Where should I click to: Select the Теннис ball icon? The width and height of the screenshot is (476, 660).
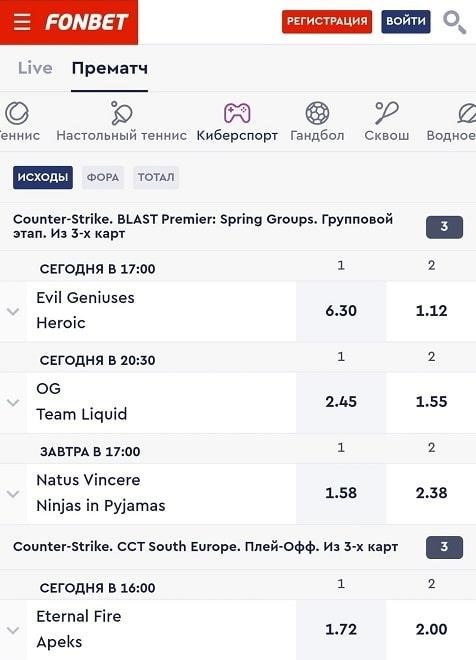click(x=17, y=113)
